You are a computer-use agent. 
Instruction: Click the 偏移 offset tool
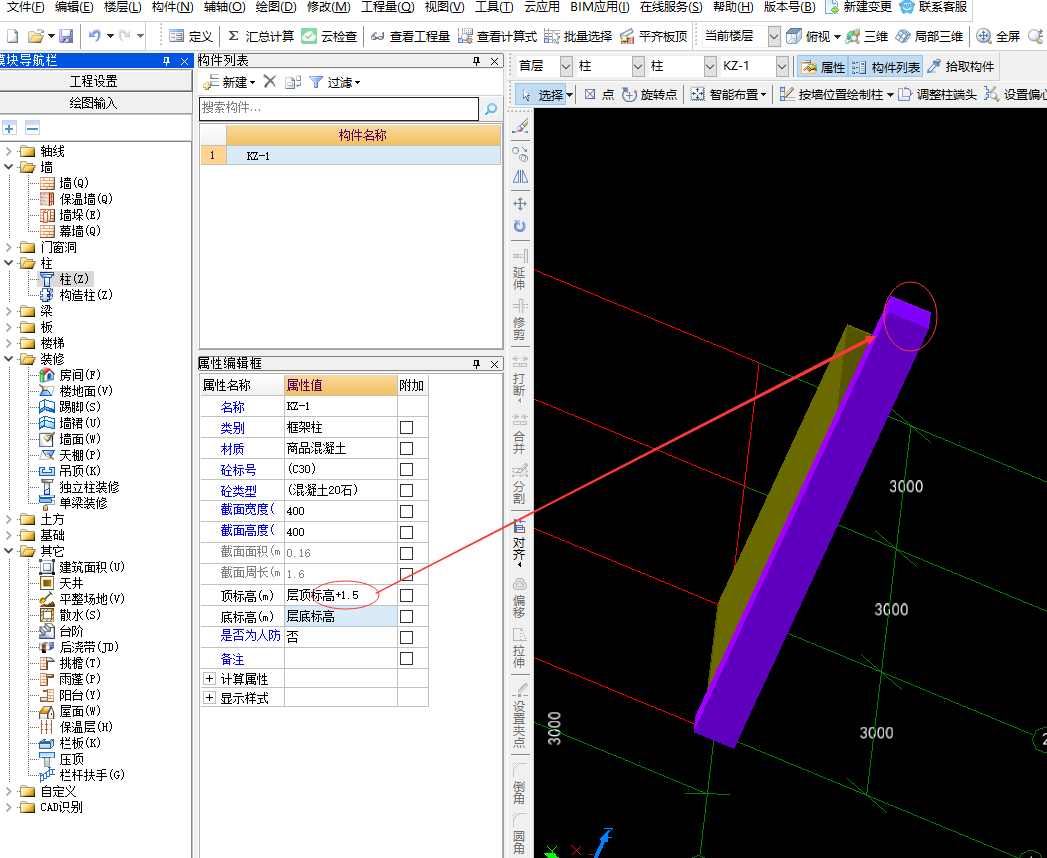pos(519,598)
